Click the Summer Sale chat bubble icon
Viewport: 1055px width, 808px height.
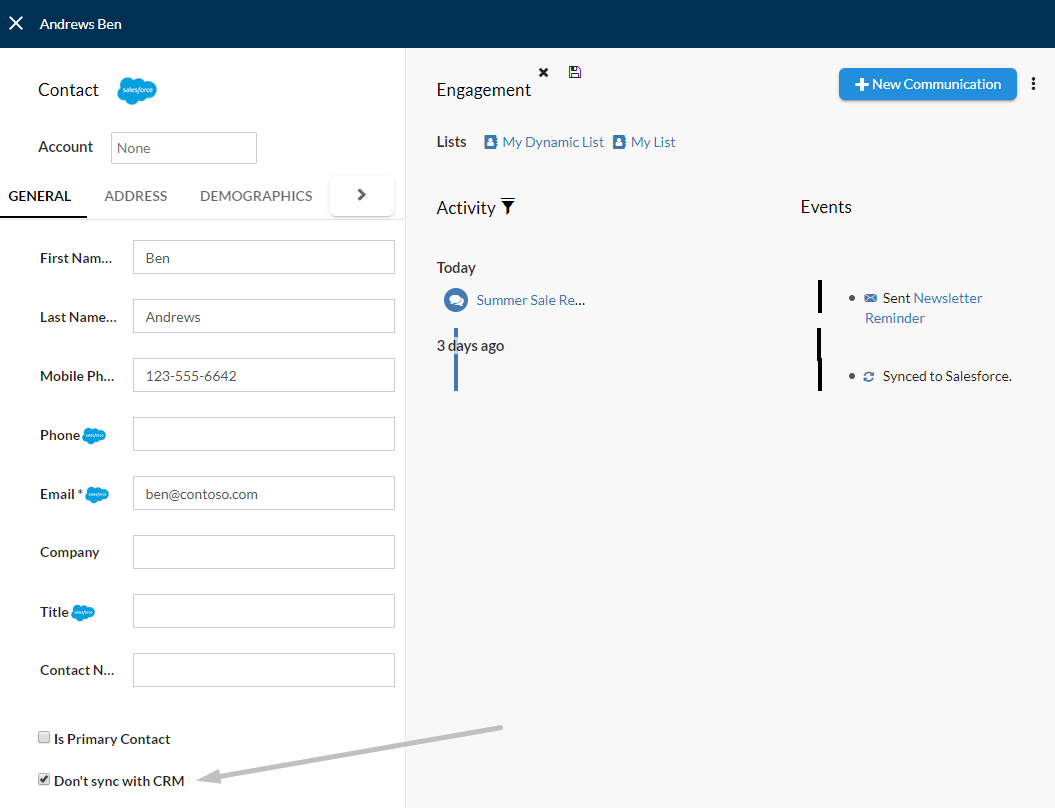[x=456, y=300]
